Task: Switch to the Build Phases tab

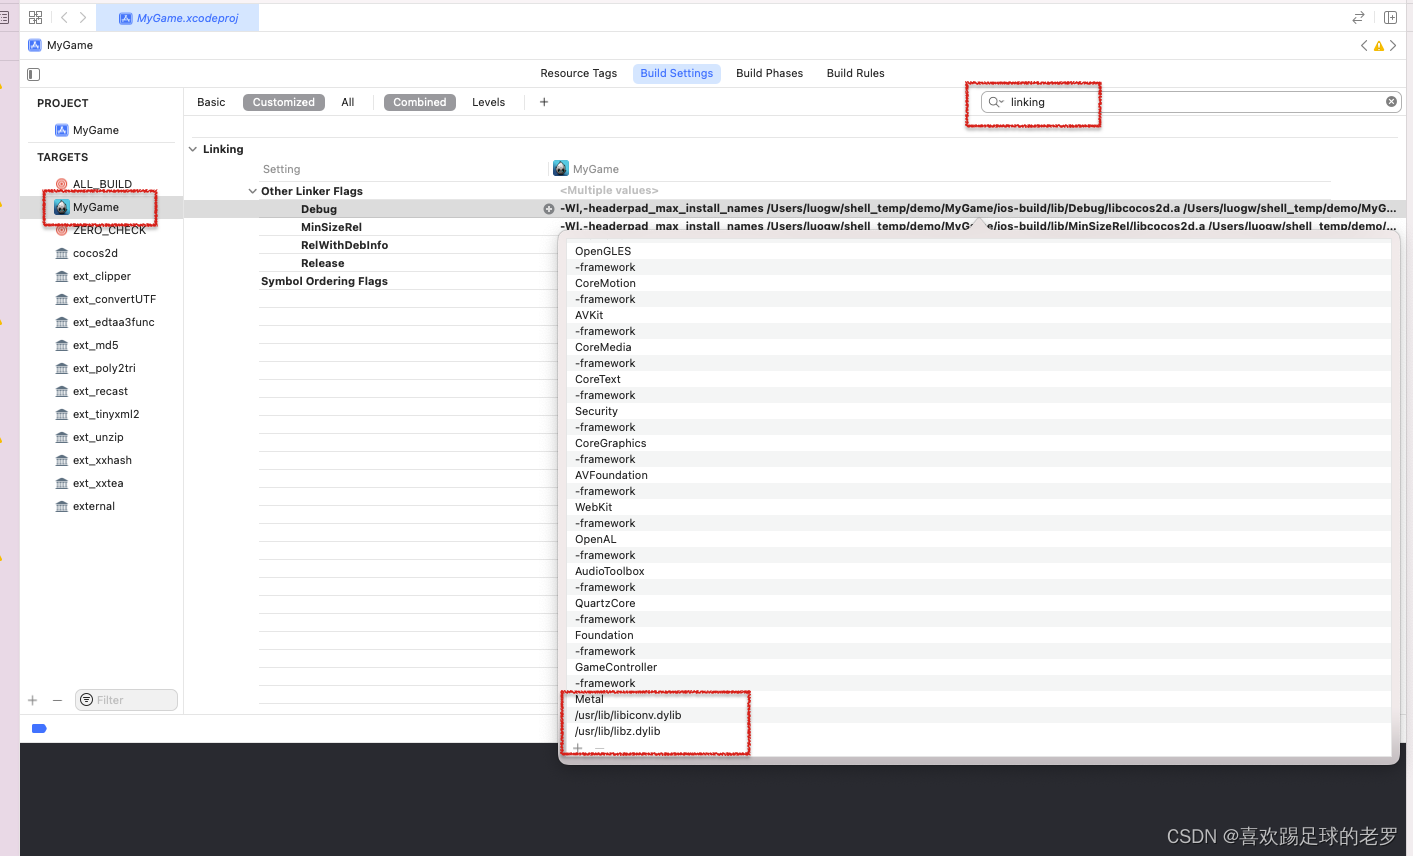Action: pyautogui.click(x=769, y=73)
